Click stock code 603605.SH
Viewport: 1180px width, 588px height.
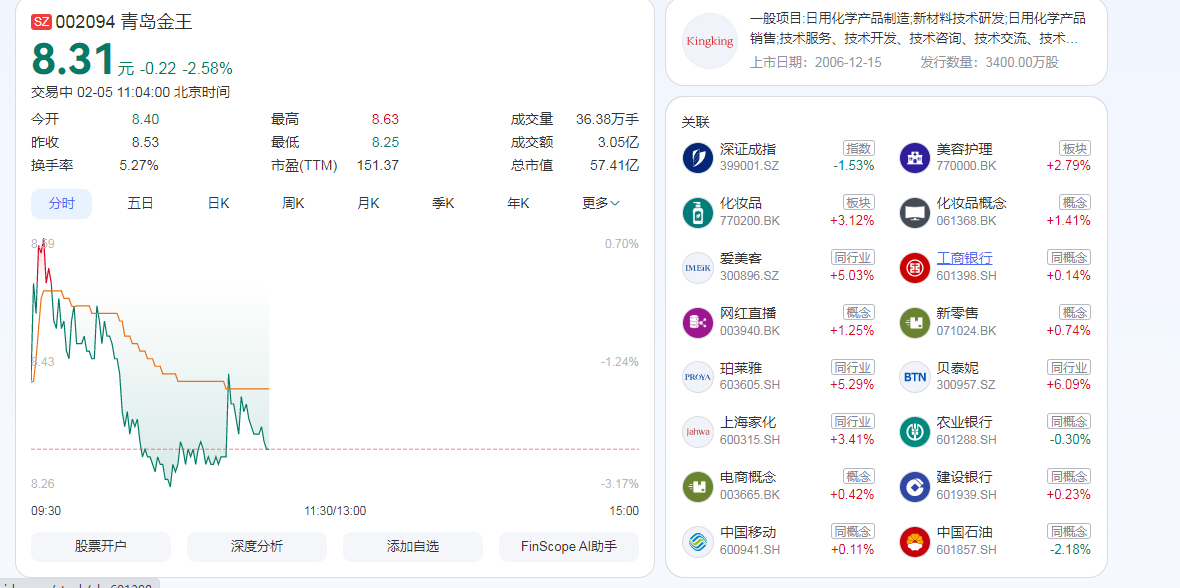click(750, 385)
